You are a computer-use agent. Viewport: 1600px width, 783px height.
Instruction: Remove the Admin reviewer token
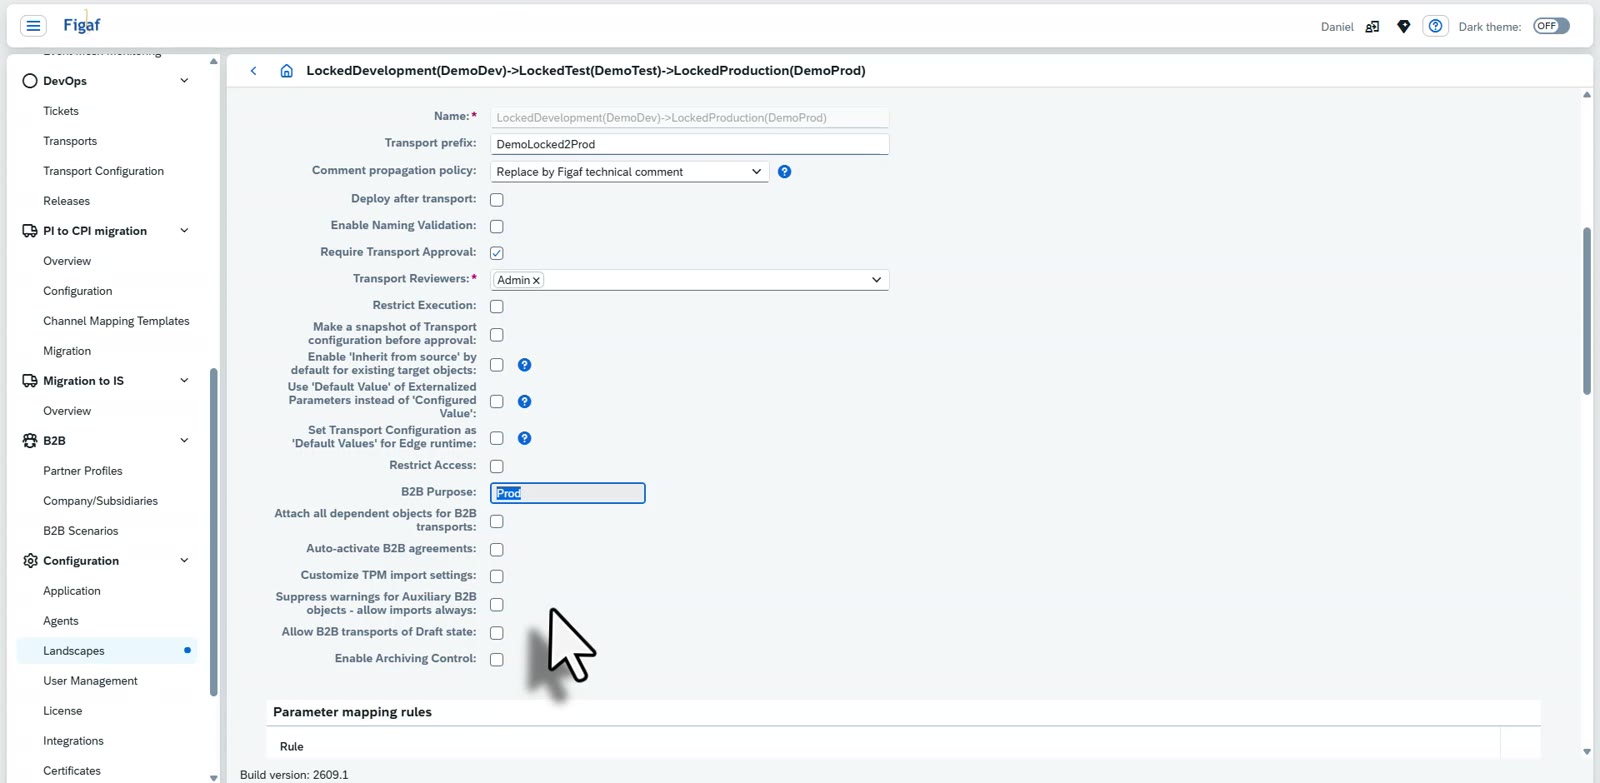click(x=537, y=281)
